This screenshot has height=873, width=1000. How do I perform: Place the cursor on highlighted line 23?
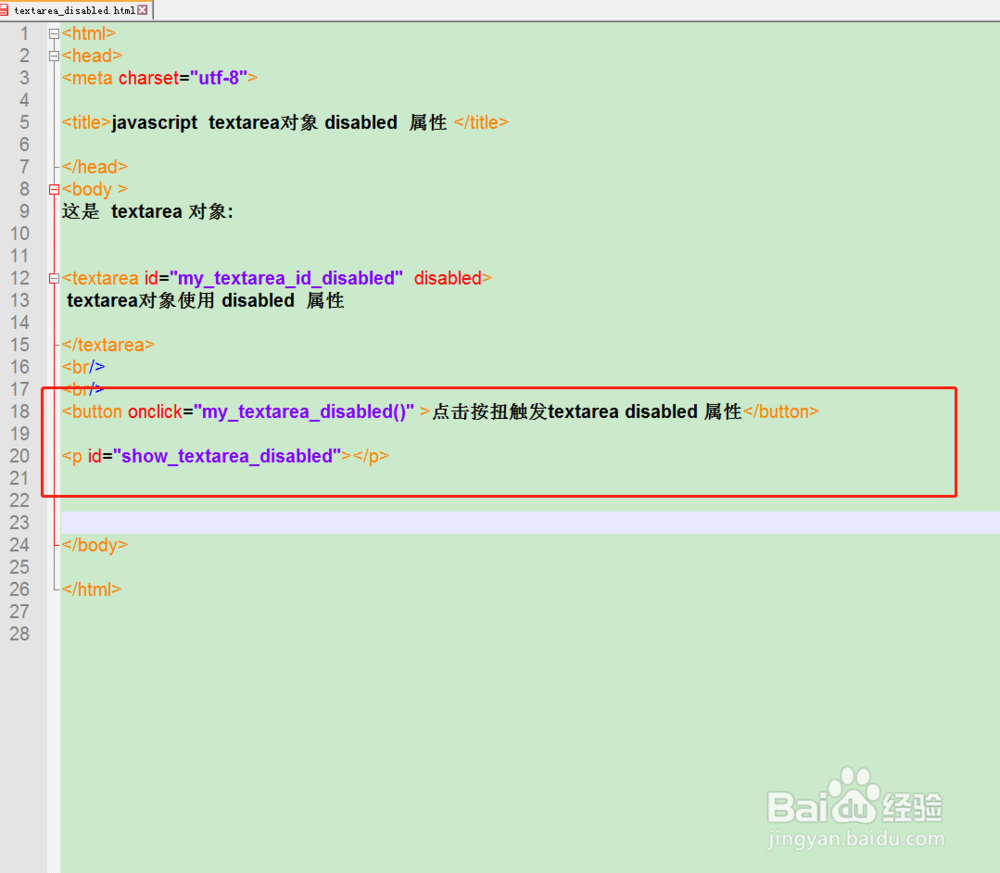[x=530, y=522]
